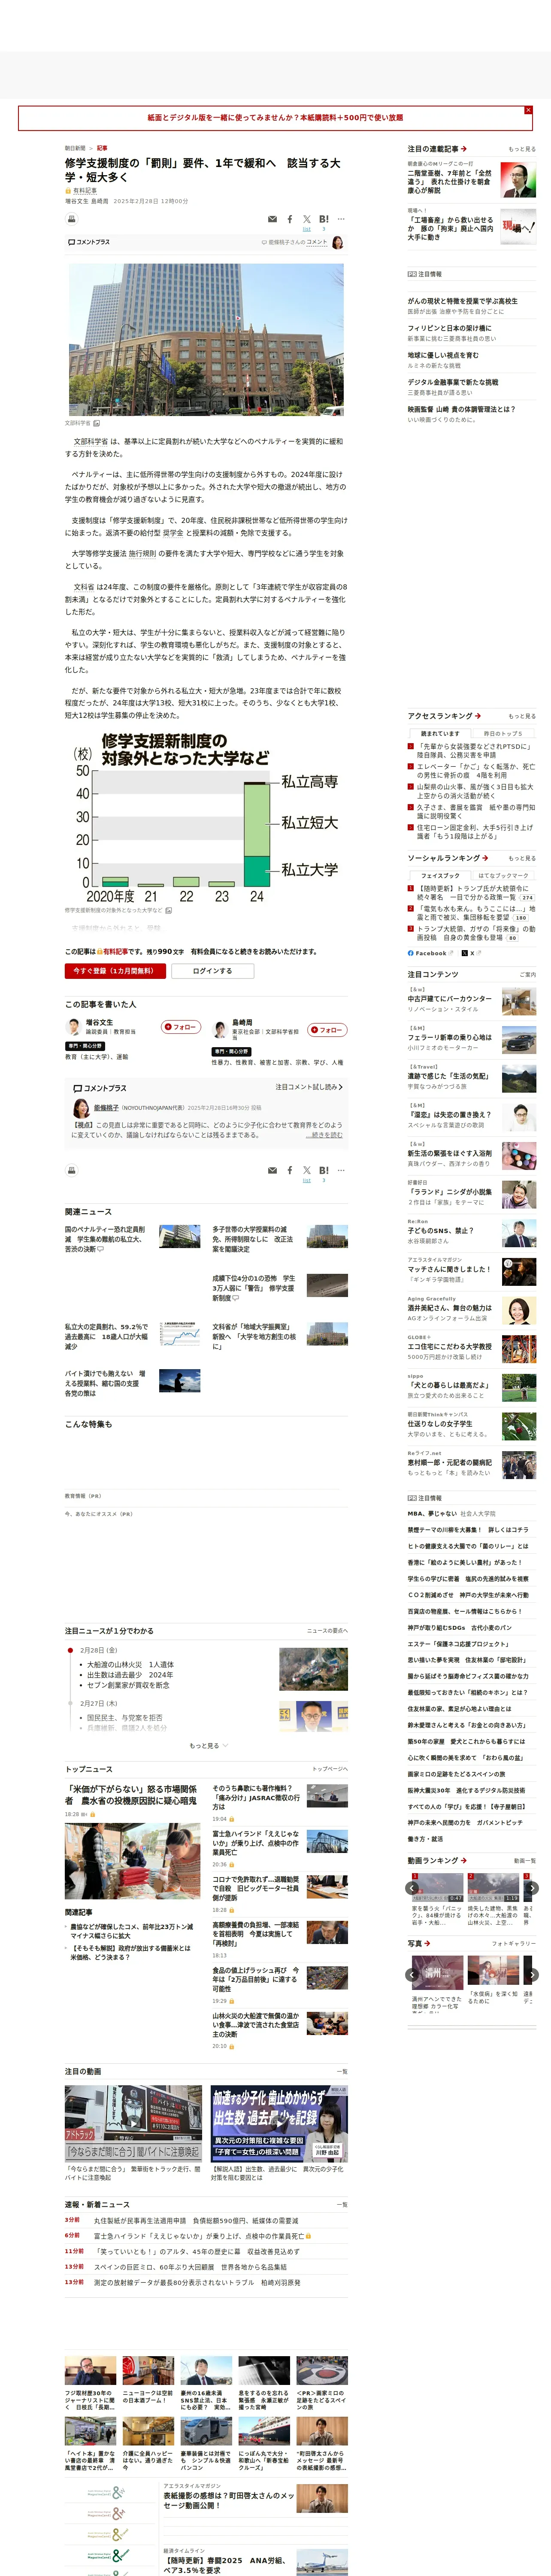Screen dimensions: 551x2576
Task: Go to 朝日新聞 breadcrumb
Action: 75,148
